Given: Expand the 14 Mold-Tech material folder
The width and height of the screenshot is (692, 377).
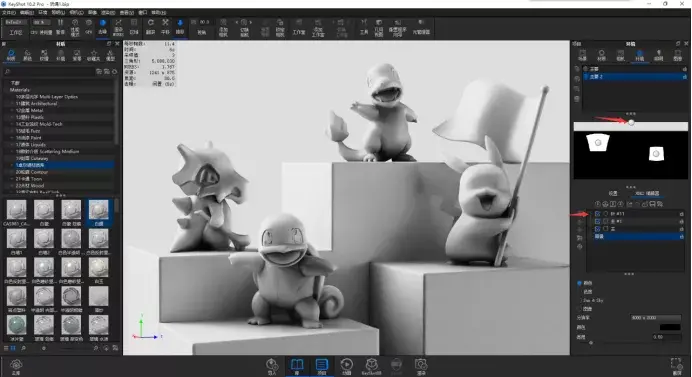Looking at the screenshot, I should [11, 124].
